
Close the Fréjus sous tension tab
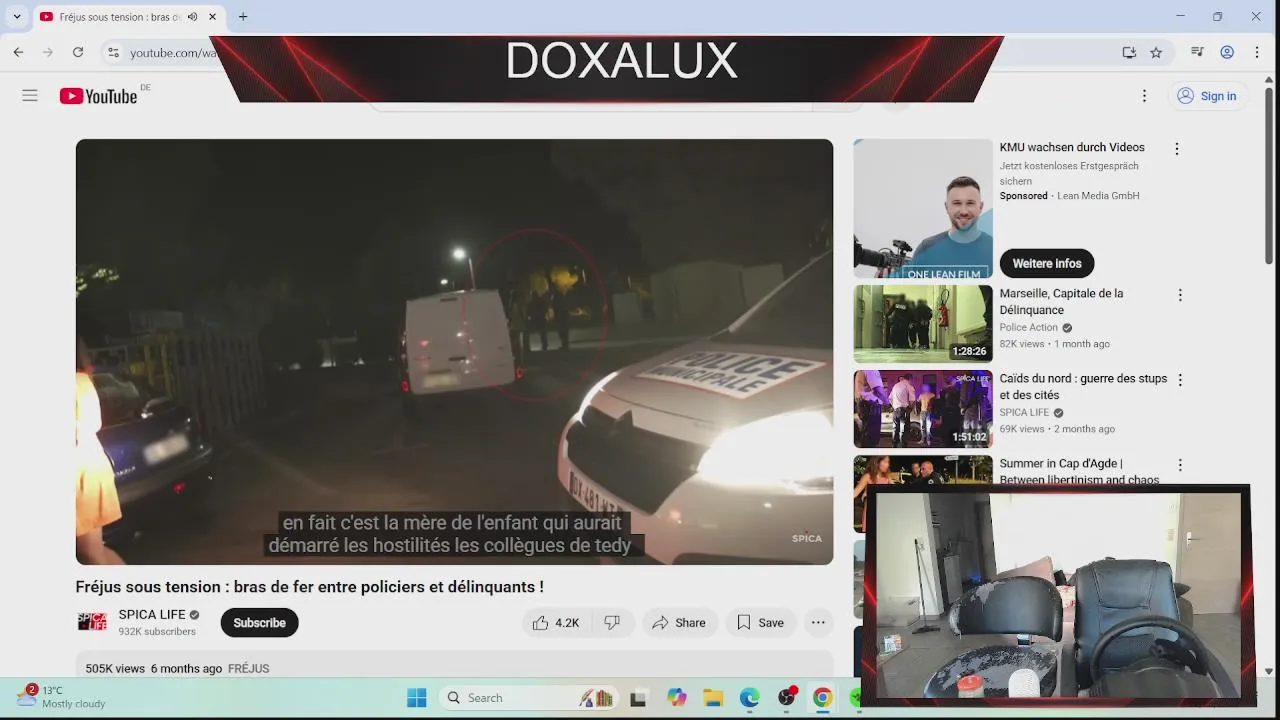(x=212, y=17)
